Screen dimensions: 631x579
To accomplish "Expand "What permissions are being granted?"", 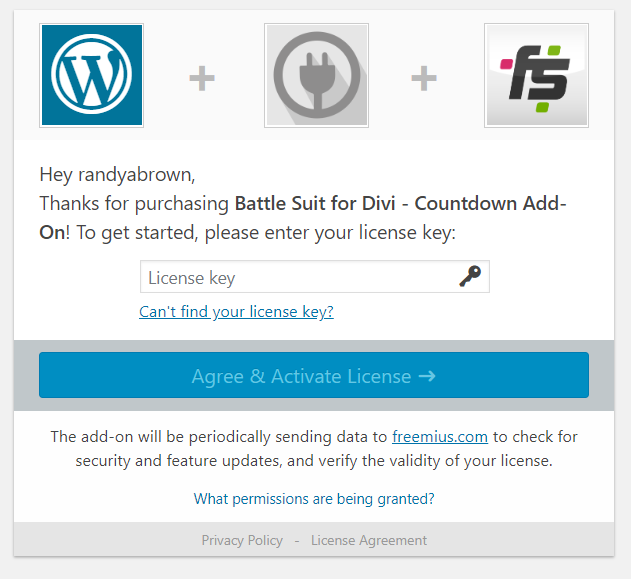I will pyautogui.click(x=314, y=498).
